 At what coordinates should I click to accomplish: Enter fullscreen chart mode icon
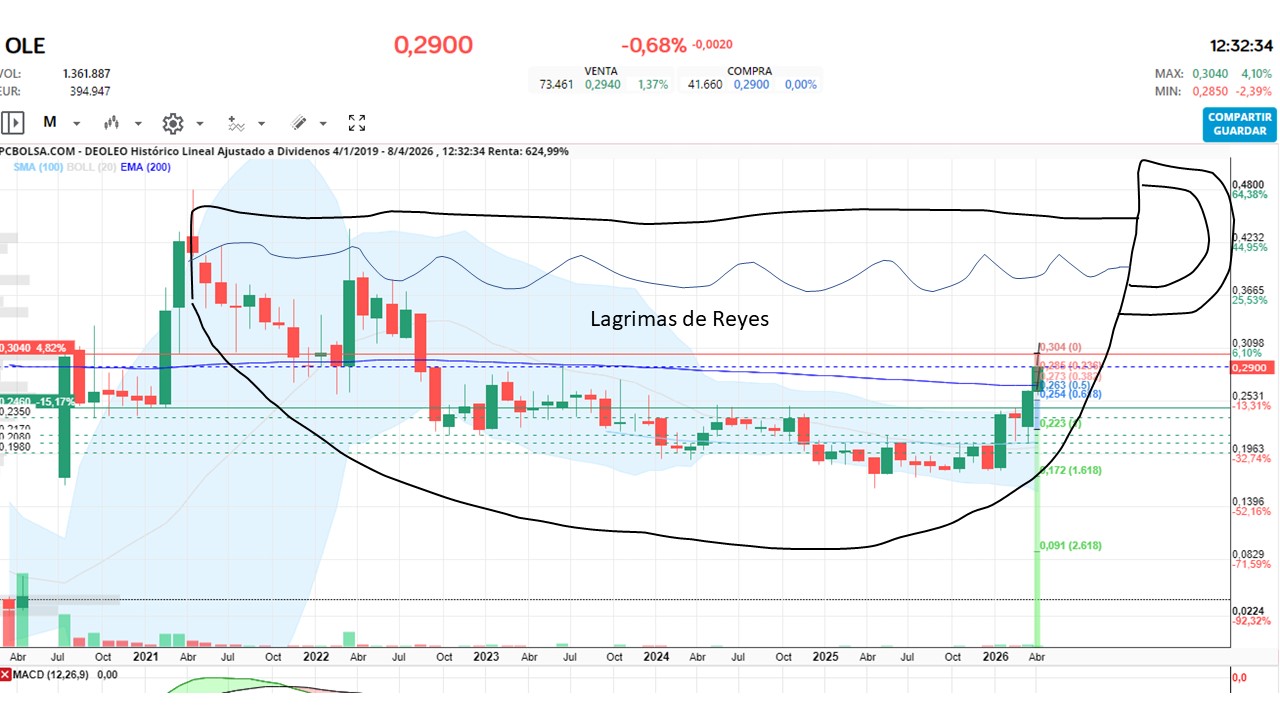[x=357, y=123]
